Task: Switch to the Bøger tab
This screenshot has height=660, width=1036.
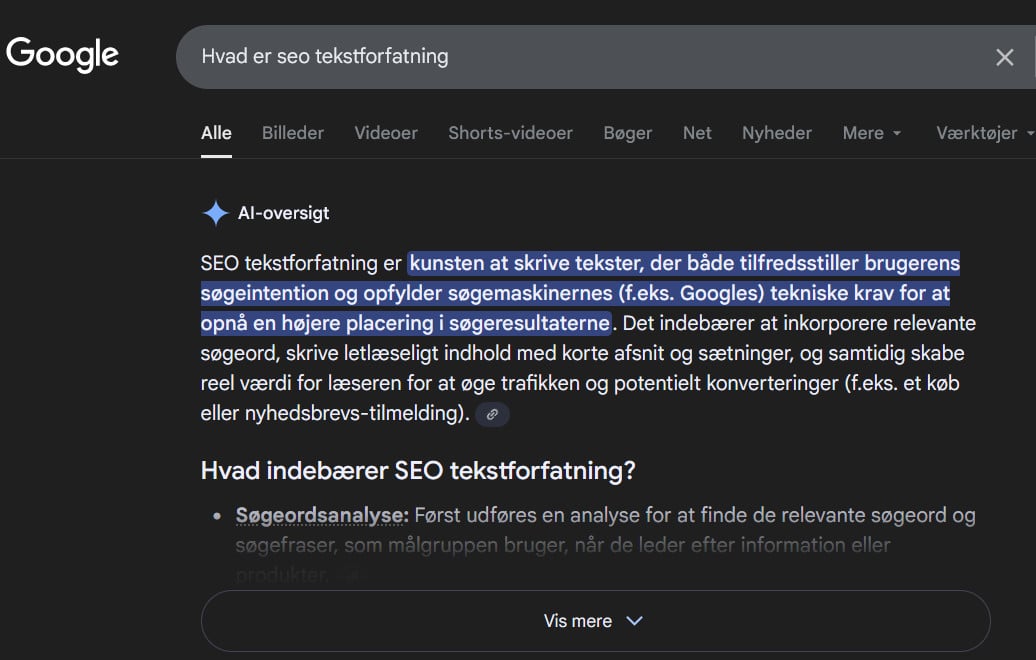Action: 628,132
